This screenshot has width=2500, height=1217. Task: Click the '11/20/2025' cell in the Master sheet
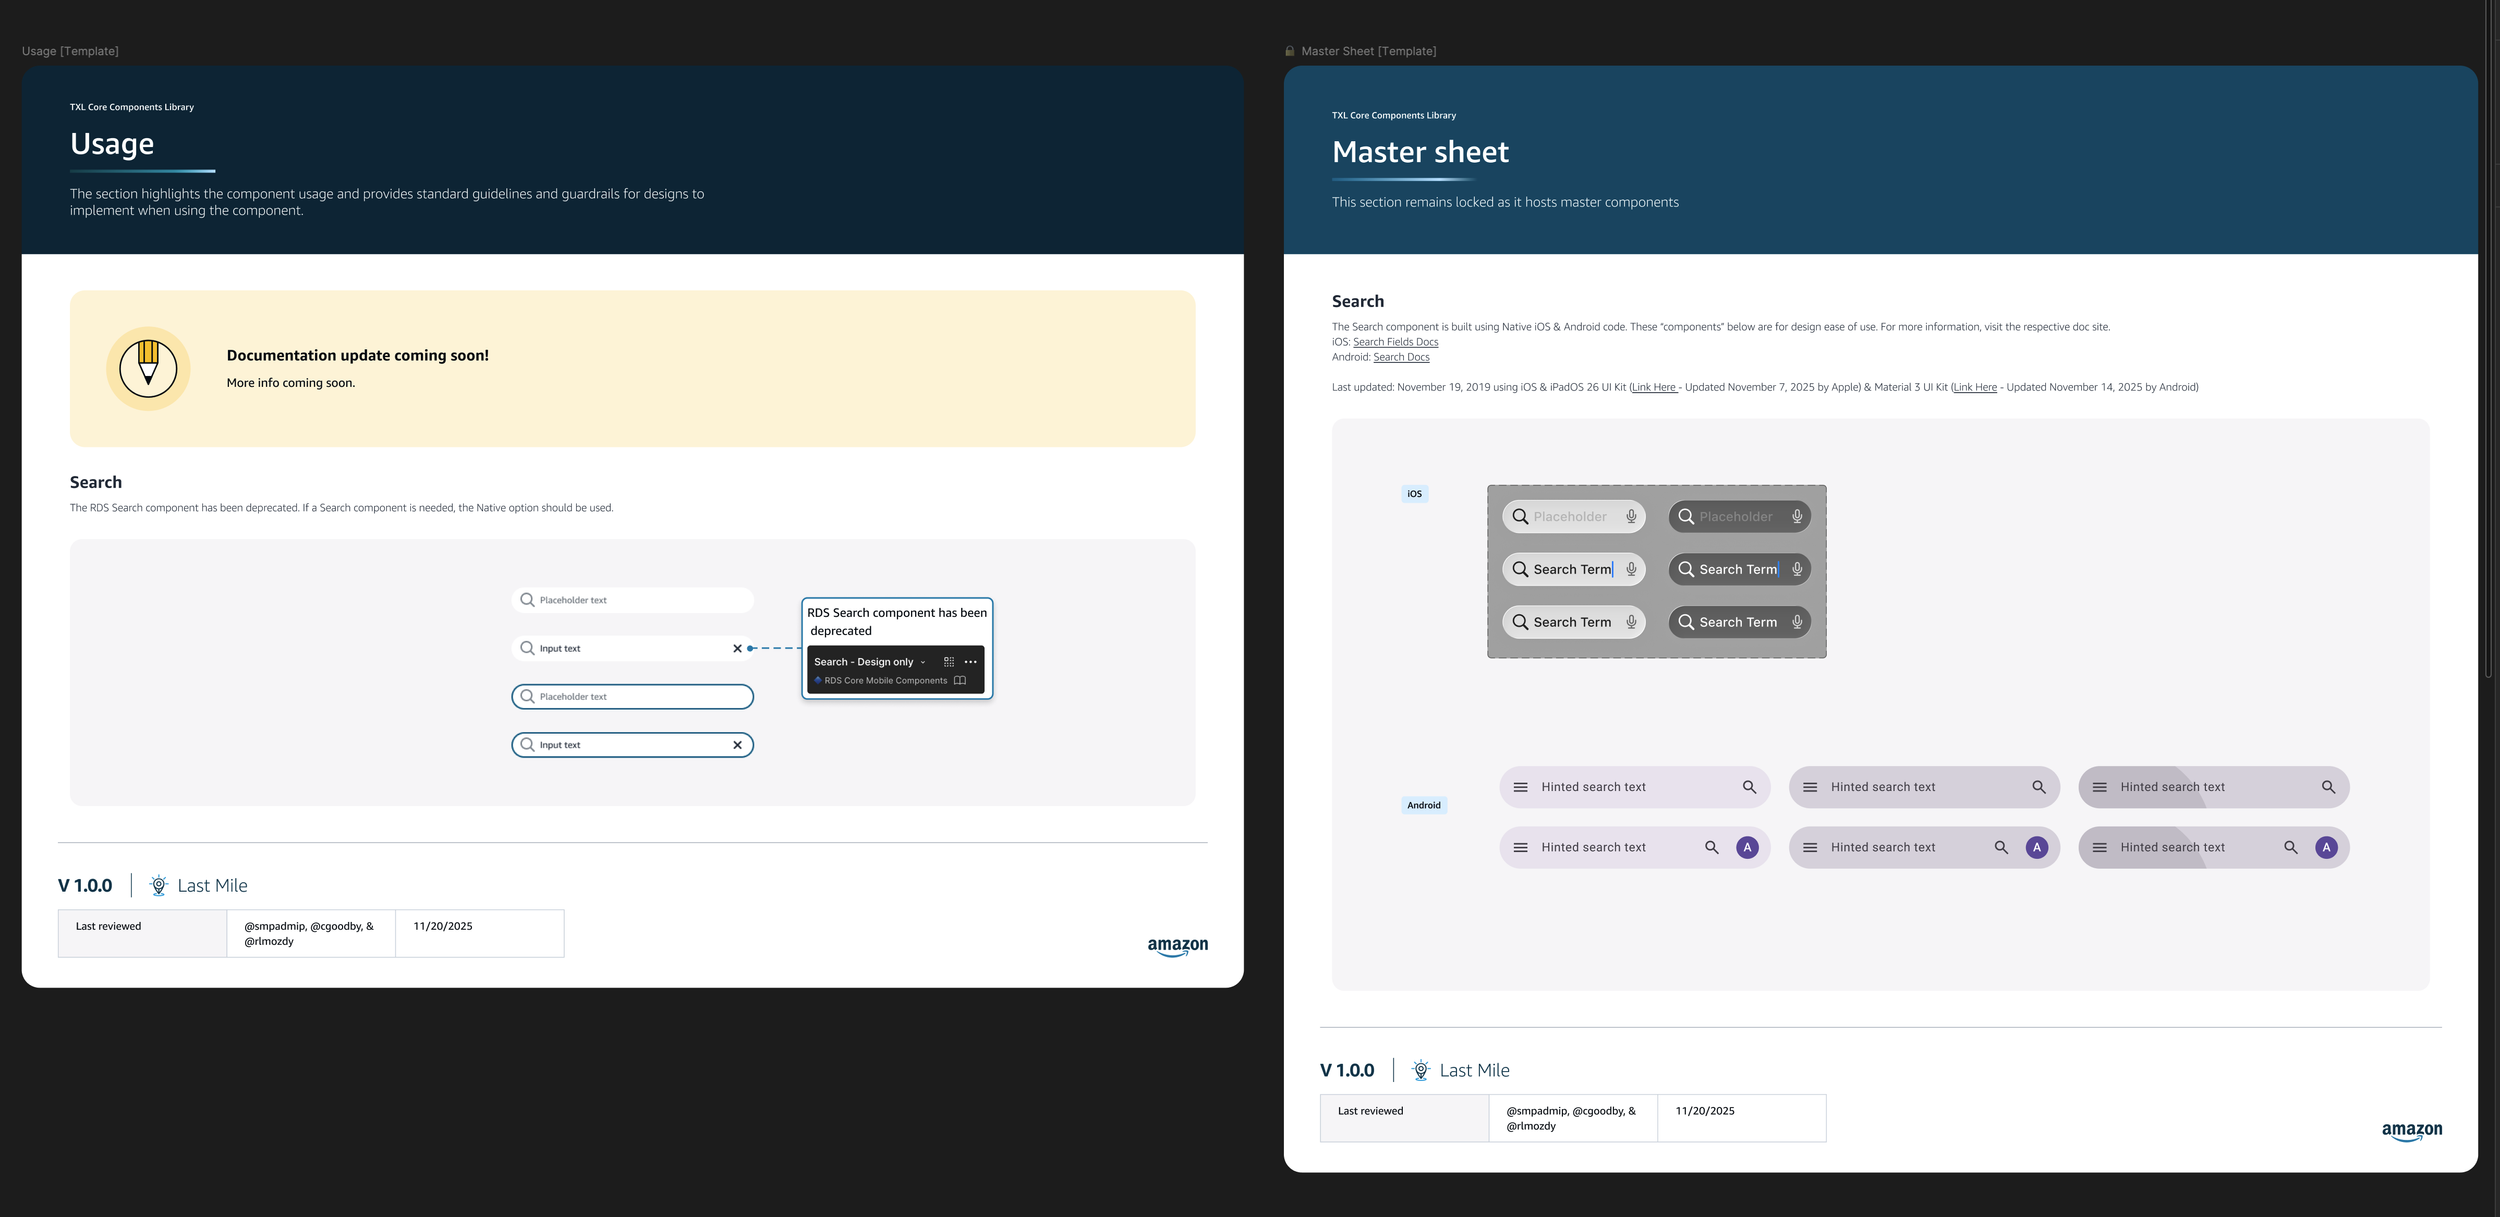[1741, 1118]
